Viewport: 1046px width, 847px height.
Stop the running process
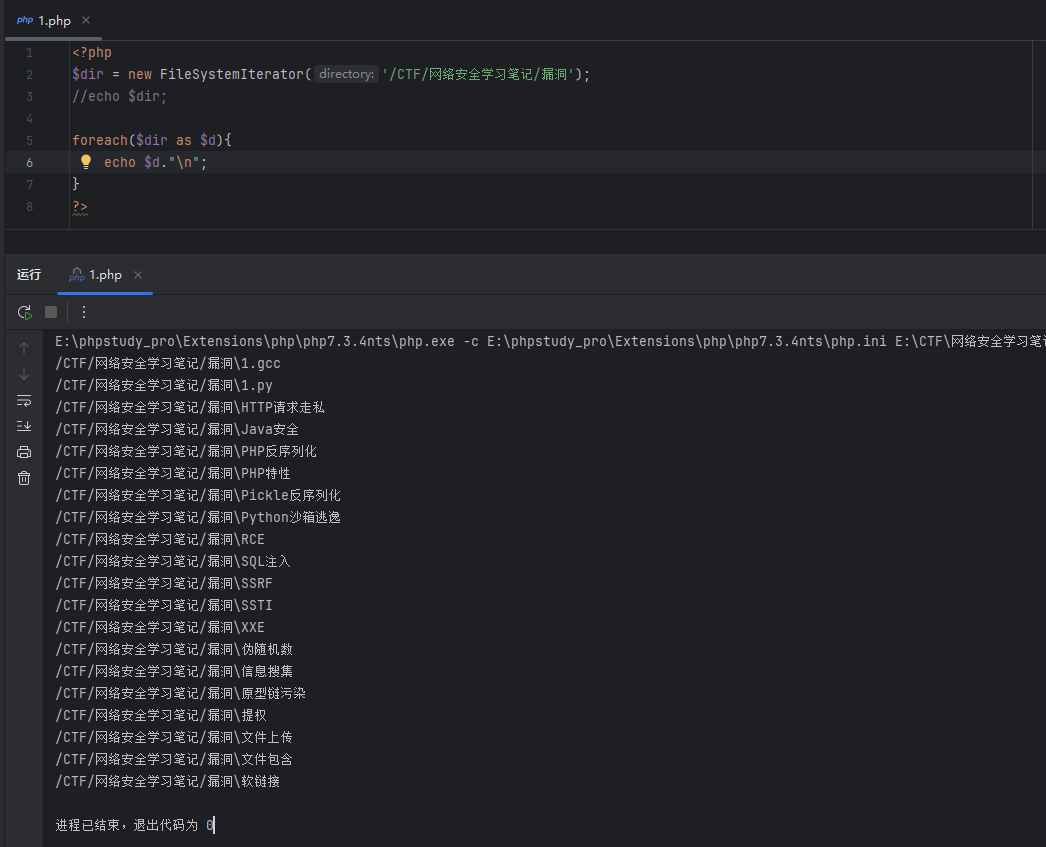click(51, 312)
